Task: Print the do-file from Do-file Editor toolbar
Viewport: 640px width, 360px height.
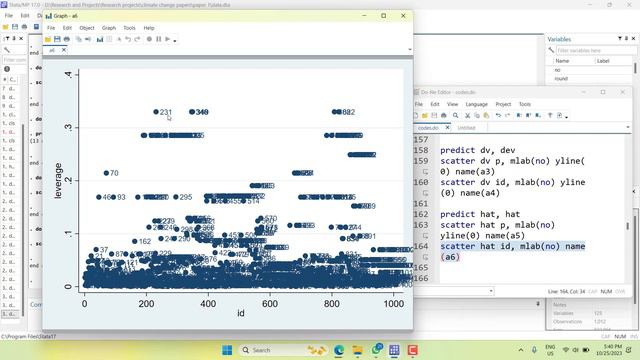Action: 444,116
